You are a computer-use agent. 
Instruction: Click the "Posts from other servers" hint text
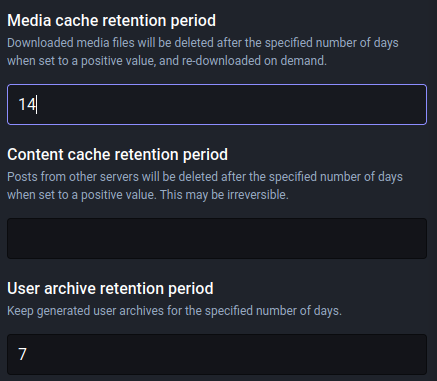point(73,177)
